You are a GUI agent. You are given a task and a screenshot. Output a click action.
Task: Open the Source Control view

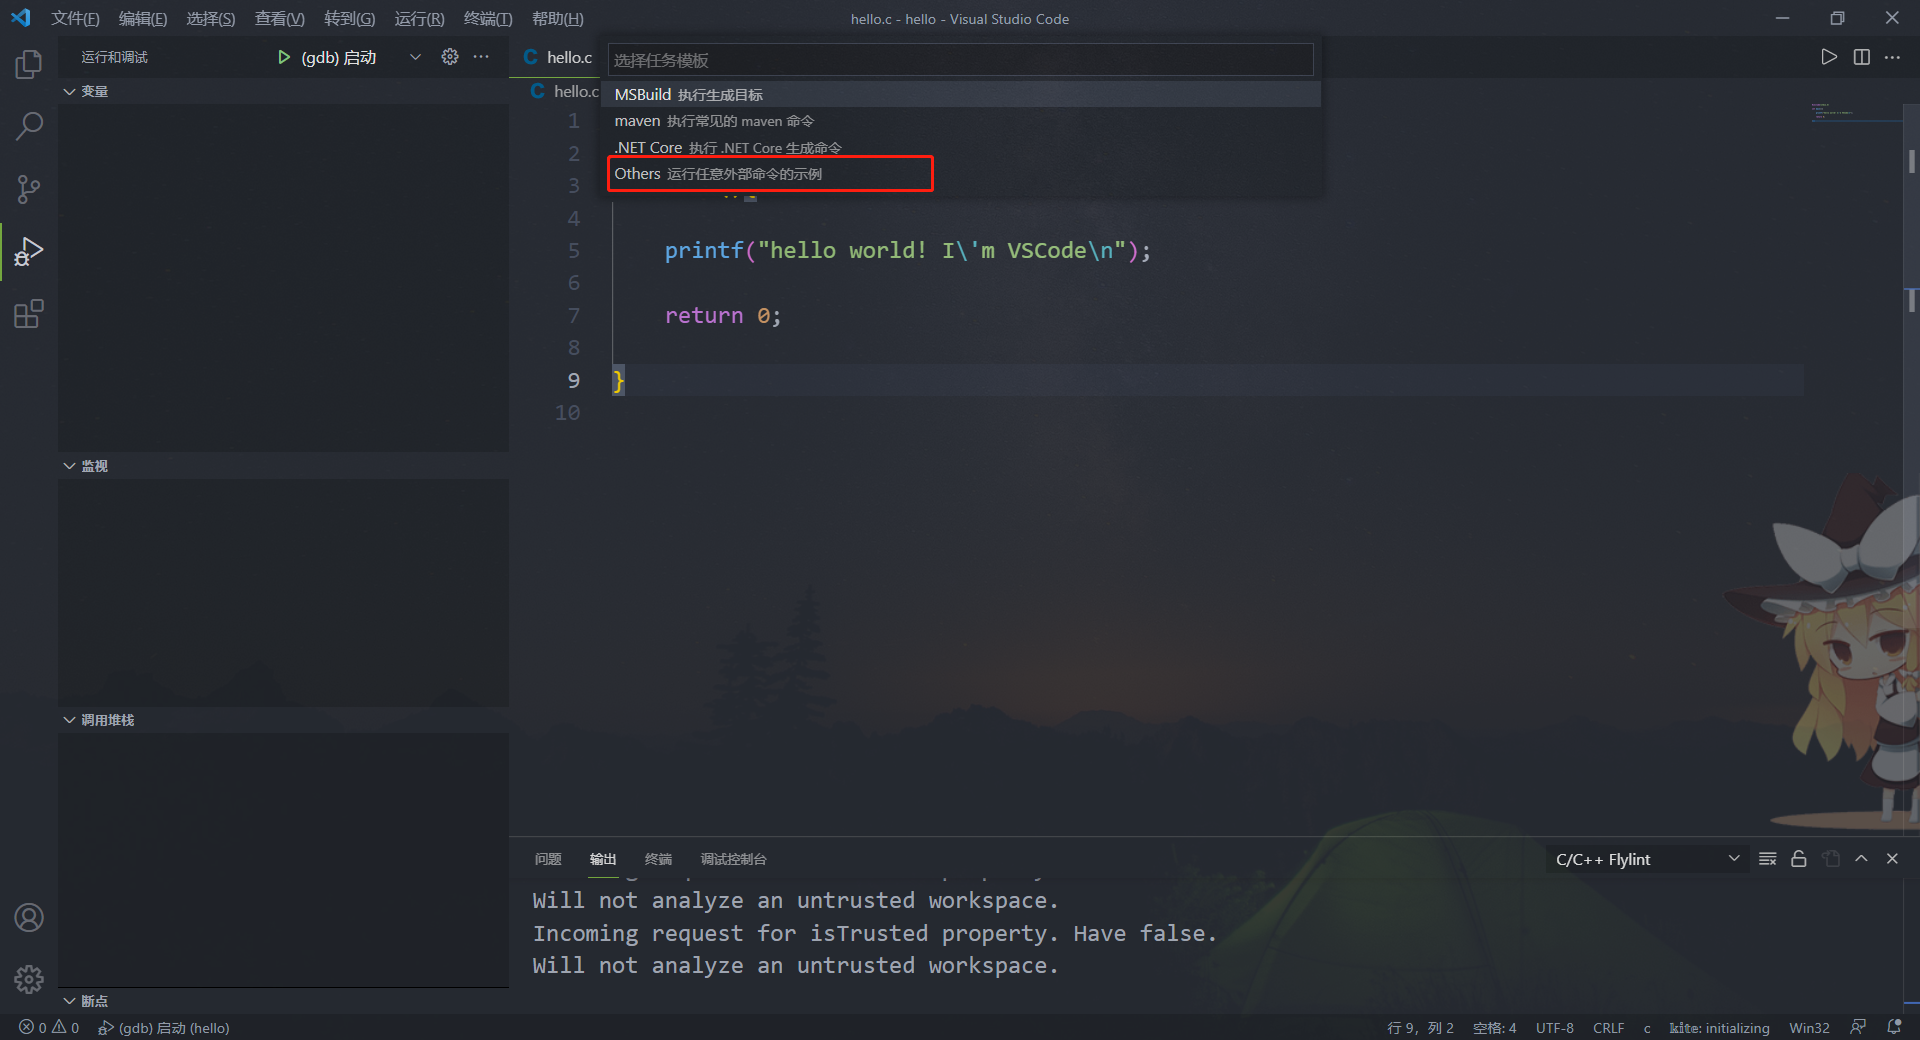tap(28, 189)
